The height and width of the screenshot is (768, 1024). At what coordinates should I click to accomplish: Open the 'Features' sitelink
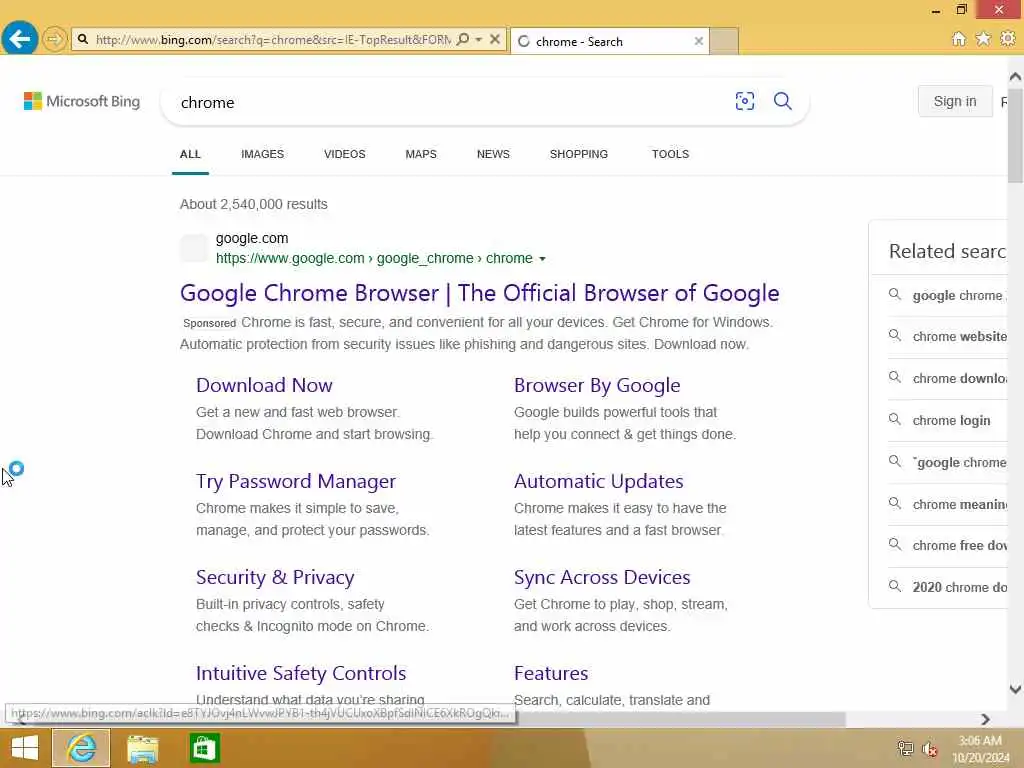[x=551, y=673]
